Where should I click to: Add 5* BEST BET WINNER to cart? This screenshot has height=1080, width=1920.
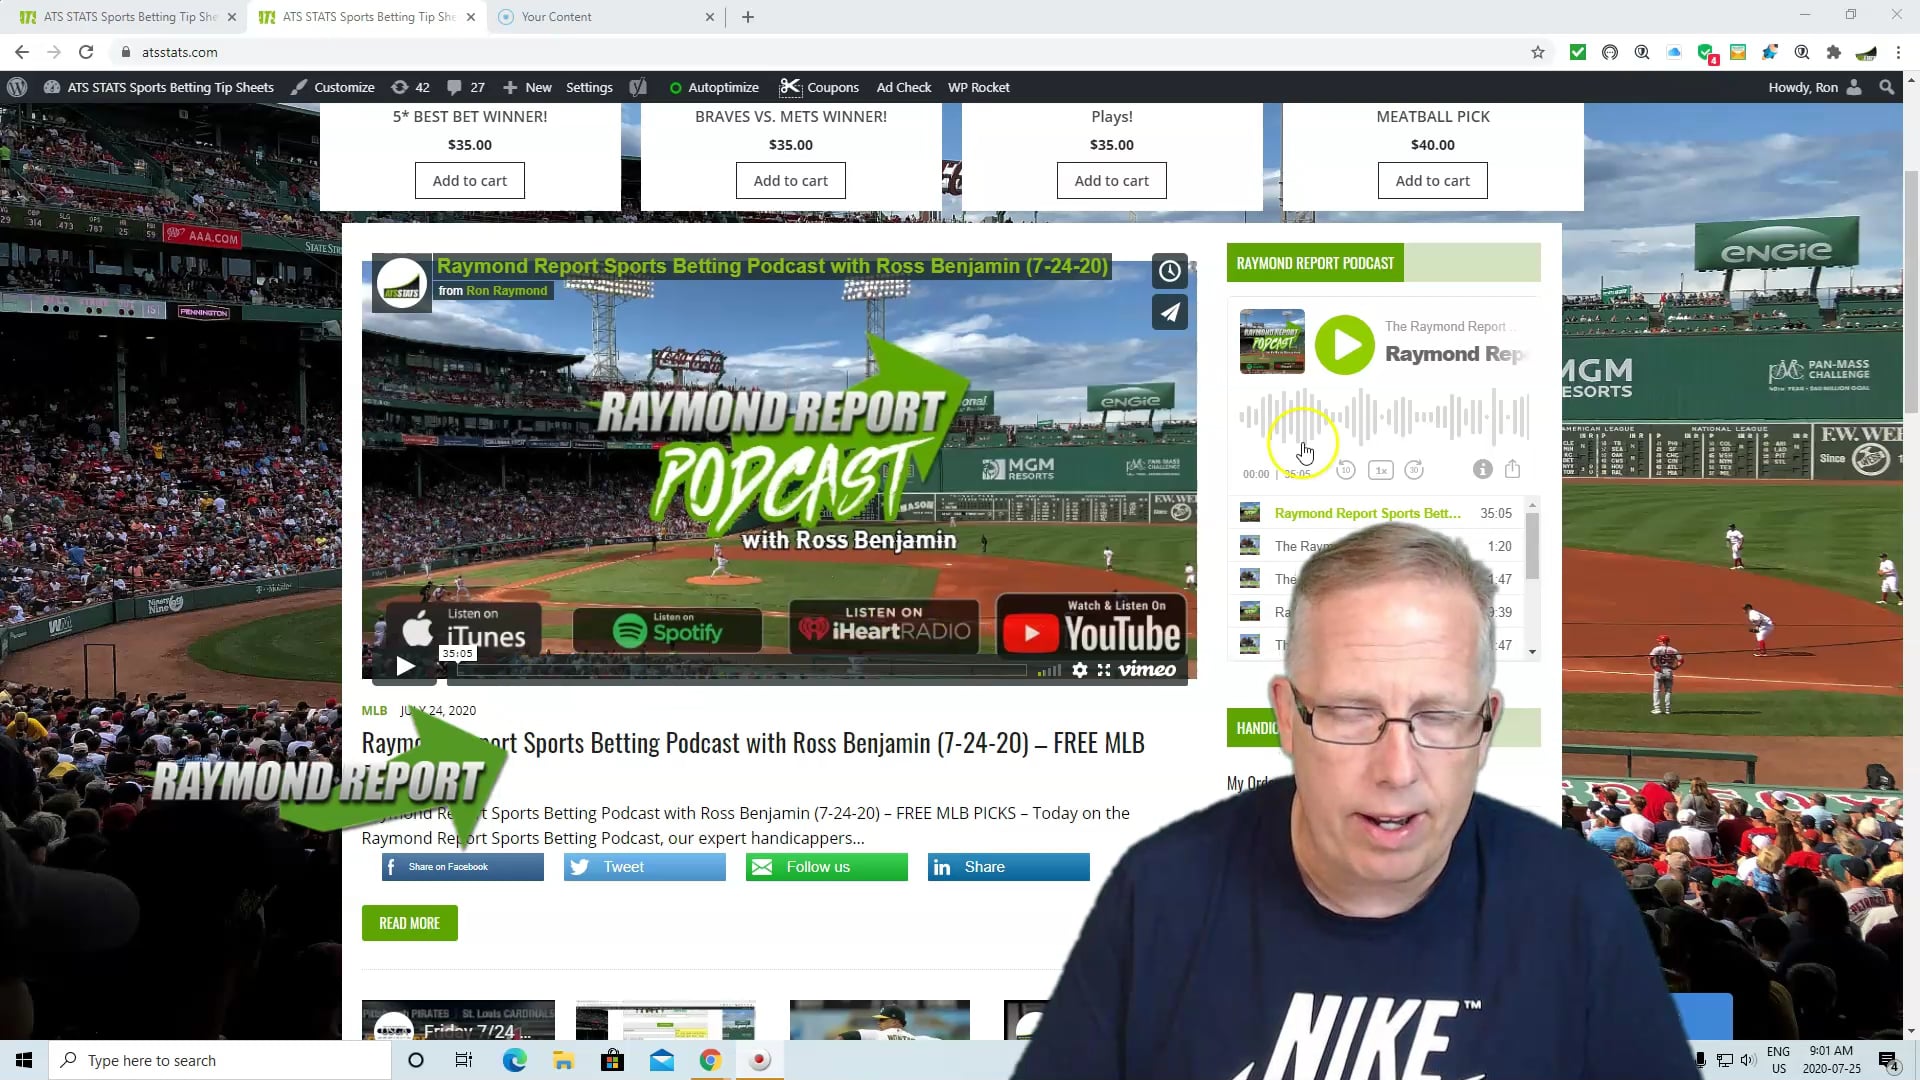469,181
